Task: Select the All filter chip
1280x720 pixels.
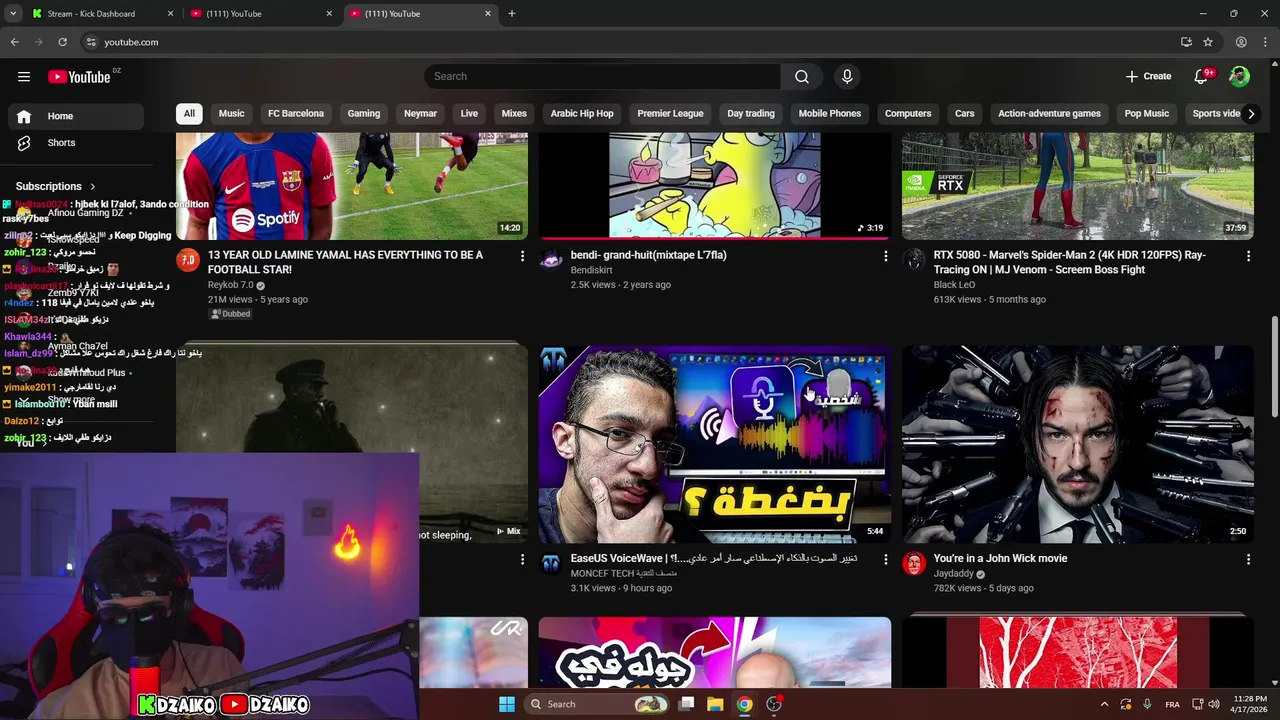Action: tap(189, 114)
